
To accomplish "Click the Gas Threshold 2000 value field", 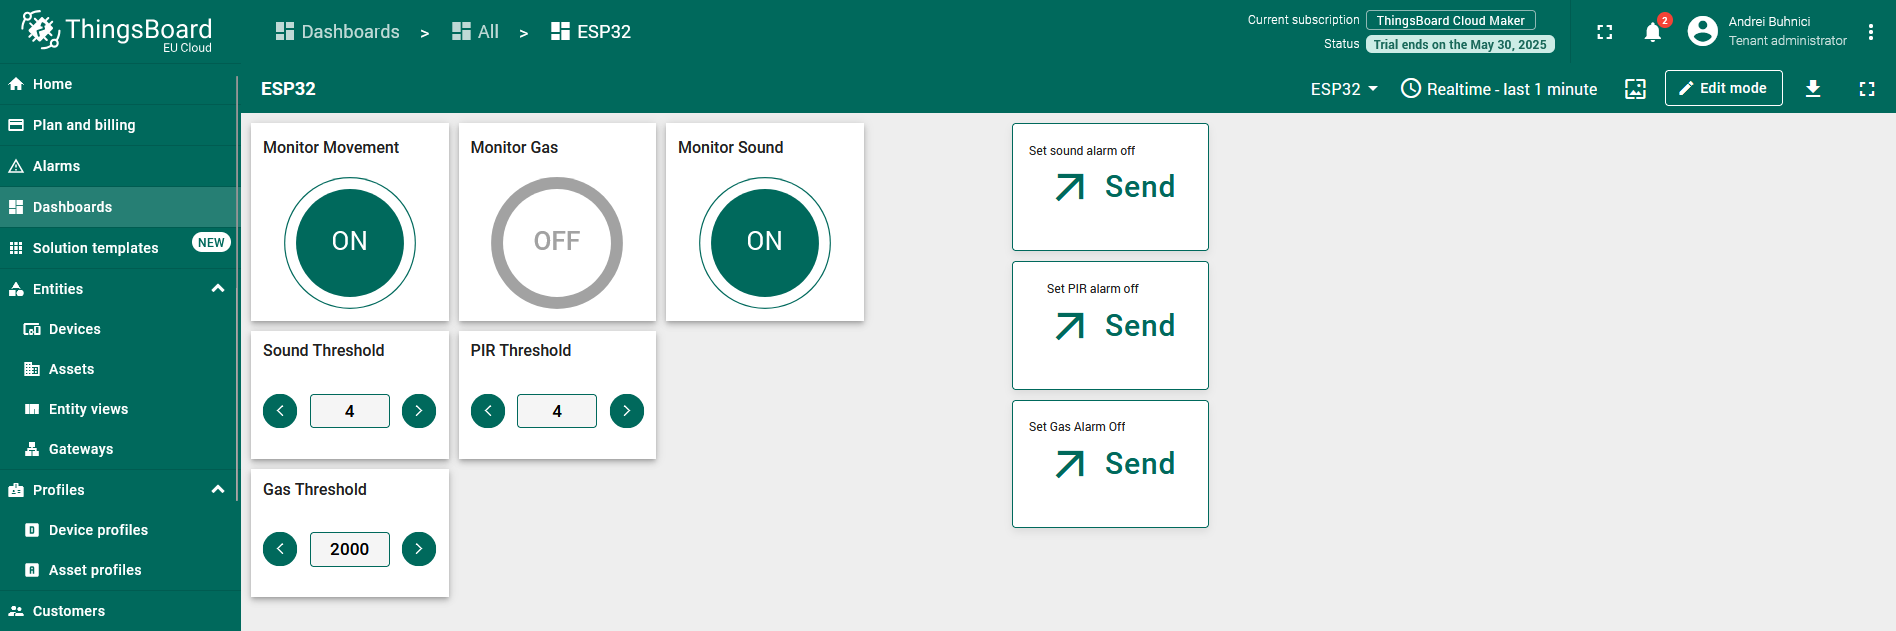I will [350, 549].
